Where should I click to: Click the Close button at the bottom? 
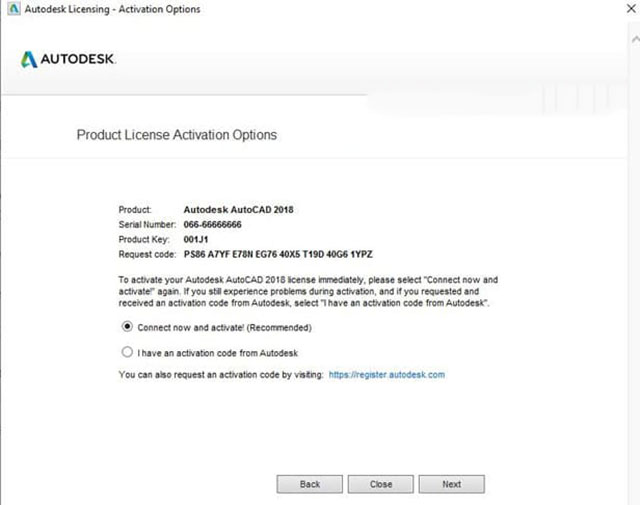pyautogui.click(x=380, y=484)
